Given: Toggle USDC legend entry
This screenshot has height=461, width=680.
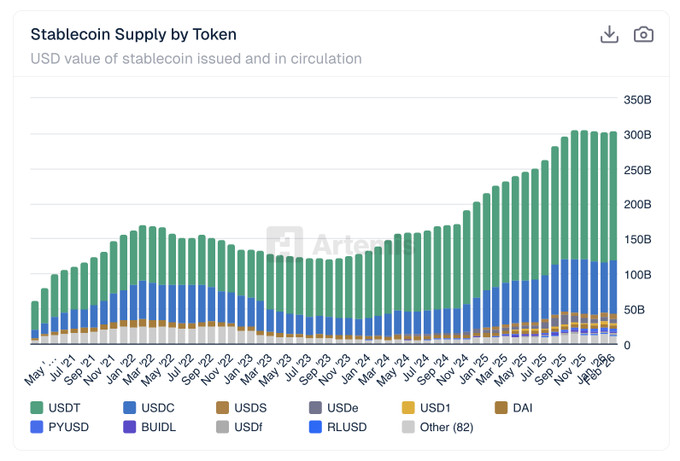Looking at the screenshot, I should tap(130, 407).
